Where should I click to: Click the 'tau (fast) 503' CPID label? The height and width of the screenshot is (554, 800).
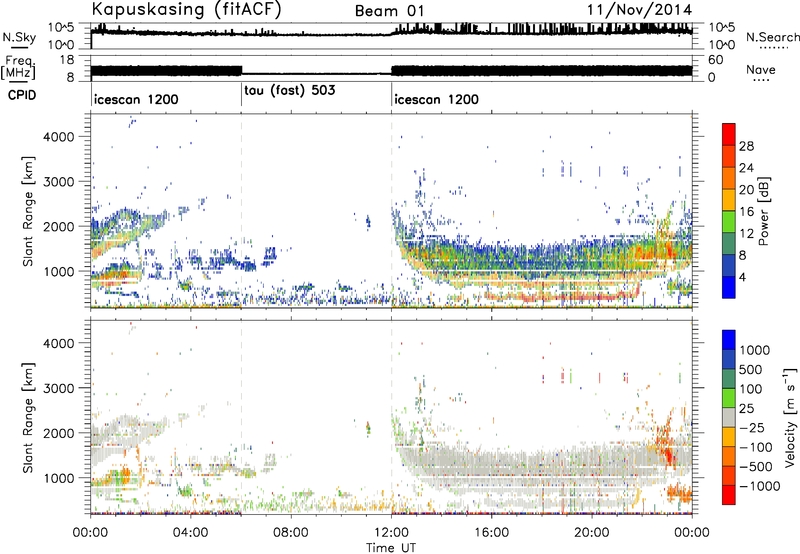[x=290, y=90]
